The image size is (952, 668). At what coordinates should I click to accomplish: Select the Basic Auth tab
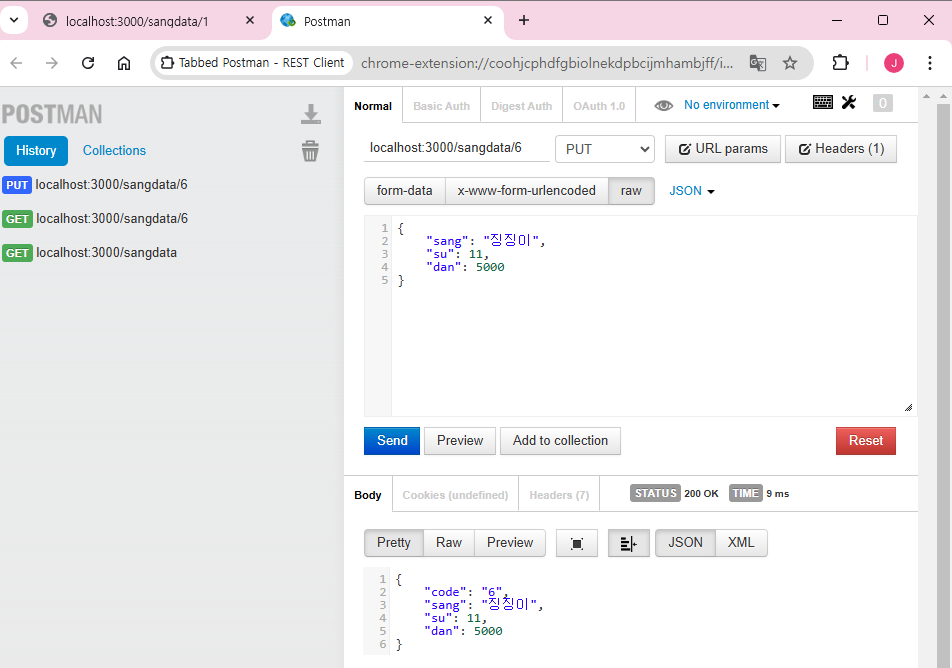coord(441,106)
